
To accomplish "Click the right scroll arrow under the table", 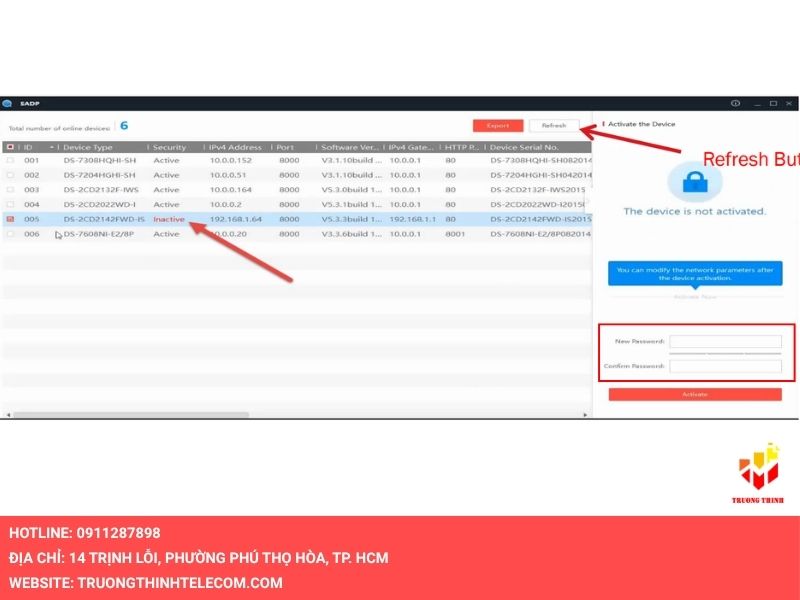I will (x=585, y=415).
